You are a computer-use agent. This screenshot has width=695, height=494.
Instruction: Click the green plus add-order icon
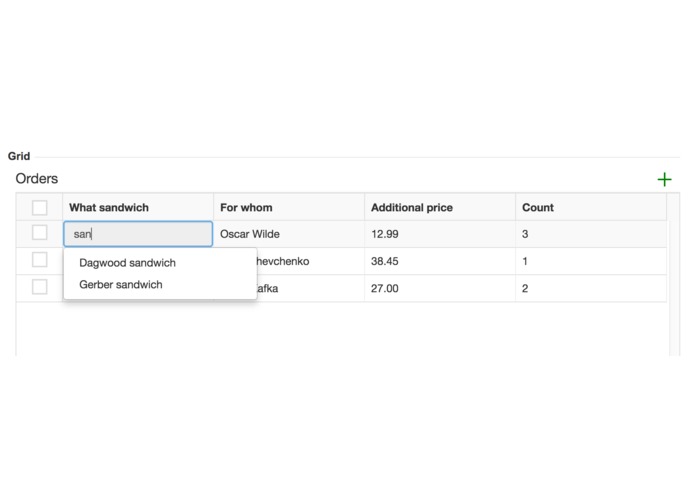coord(664,179)
